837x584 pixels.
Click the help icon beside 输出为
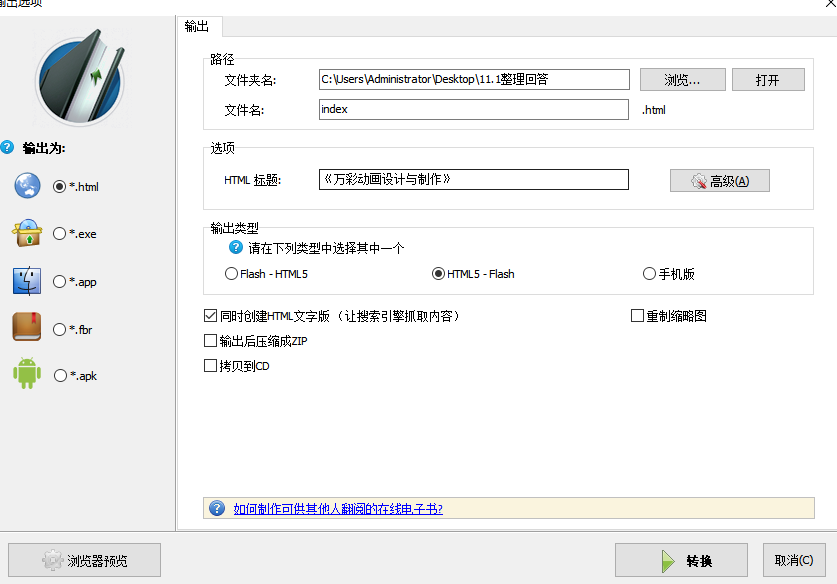point(7,147)
